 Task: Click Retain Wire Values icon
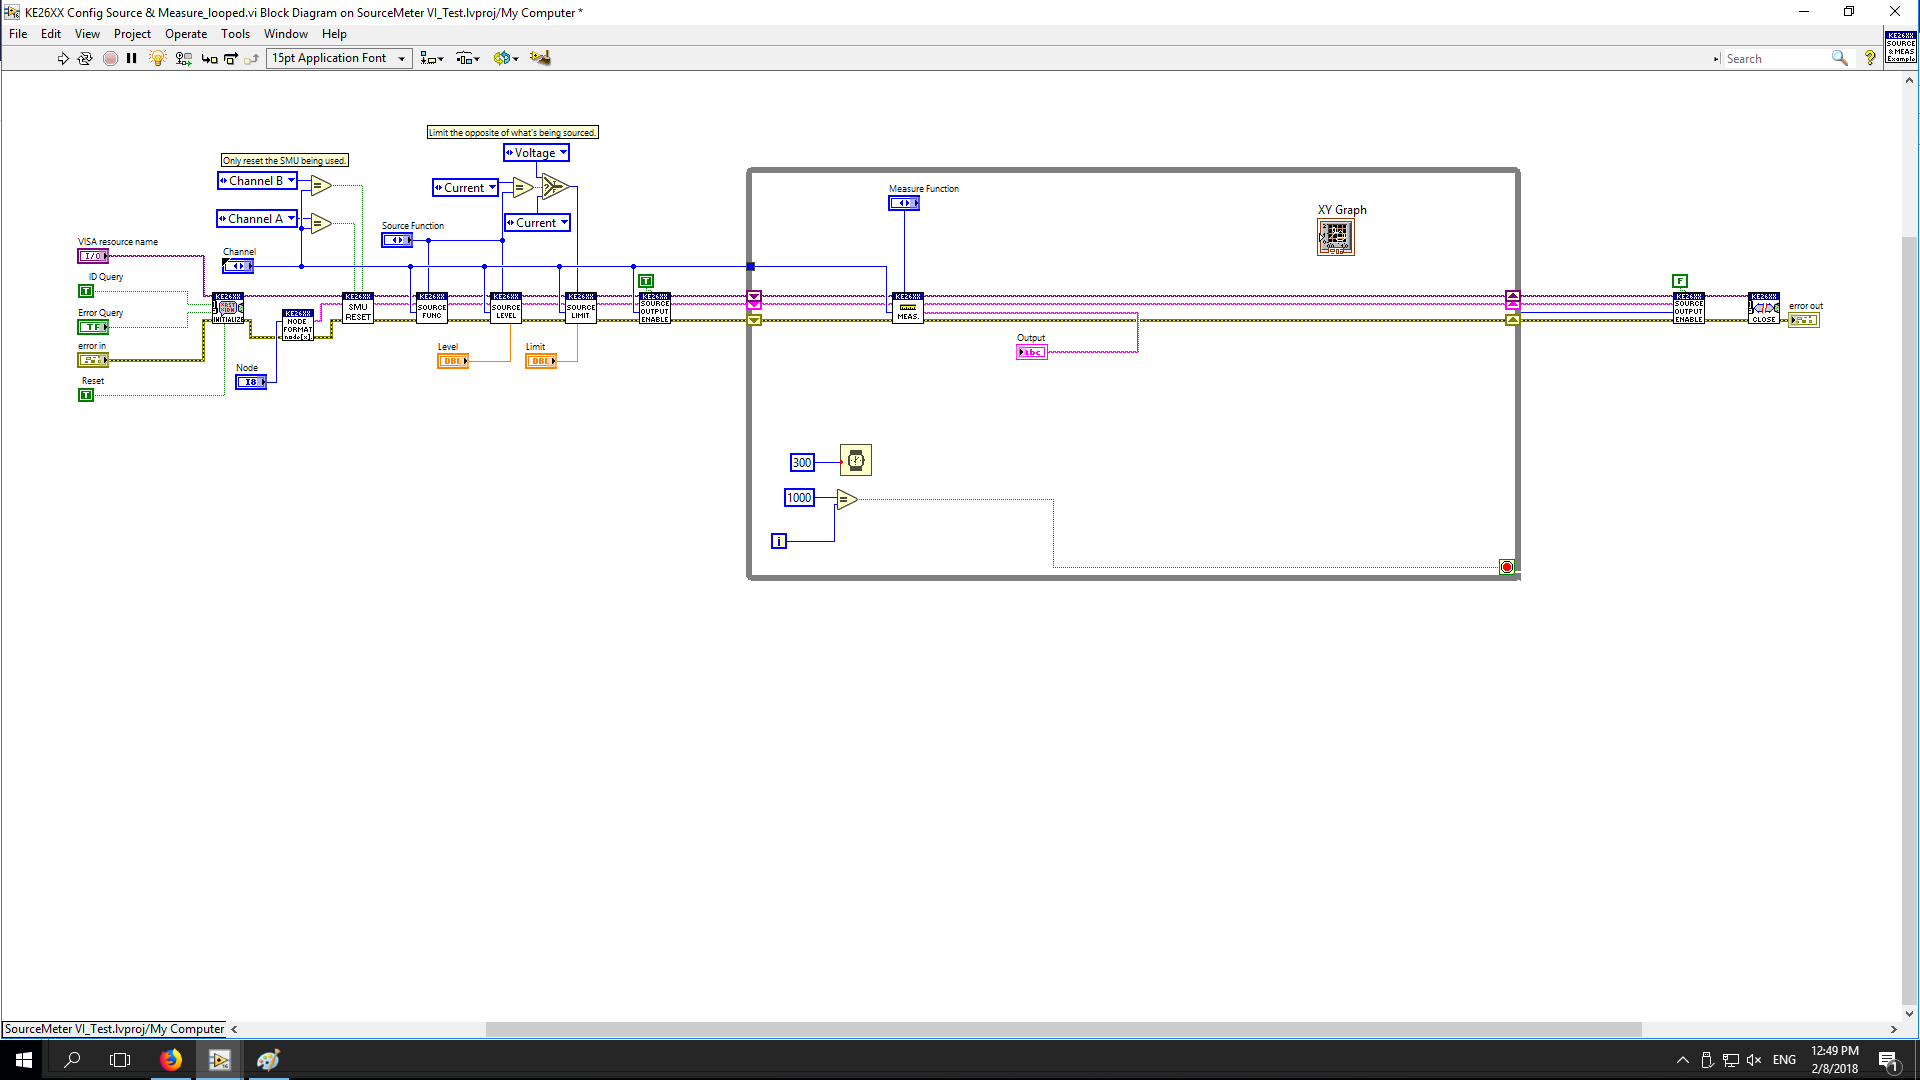click(x=183, y=58)
